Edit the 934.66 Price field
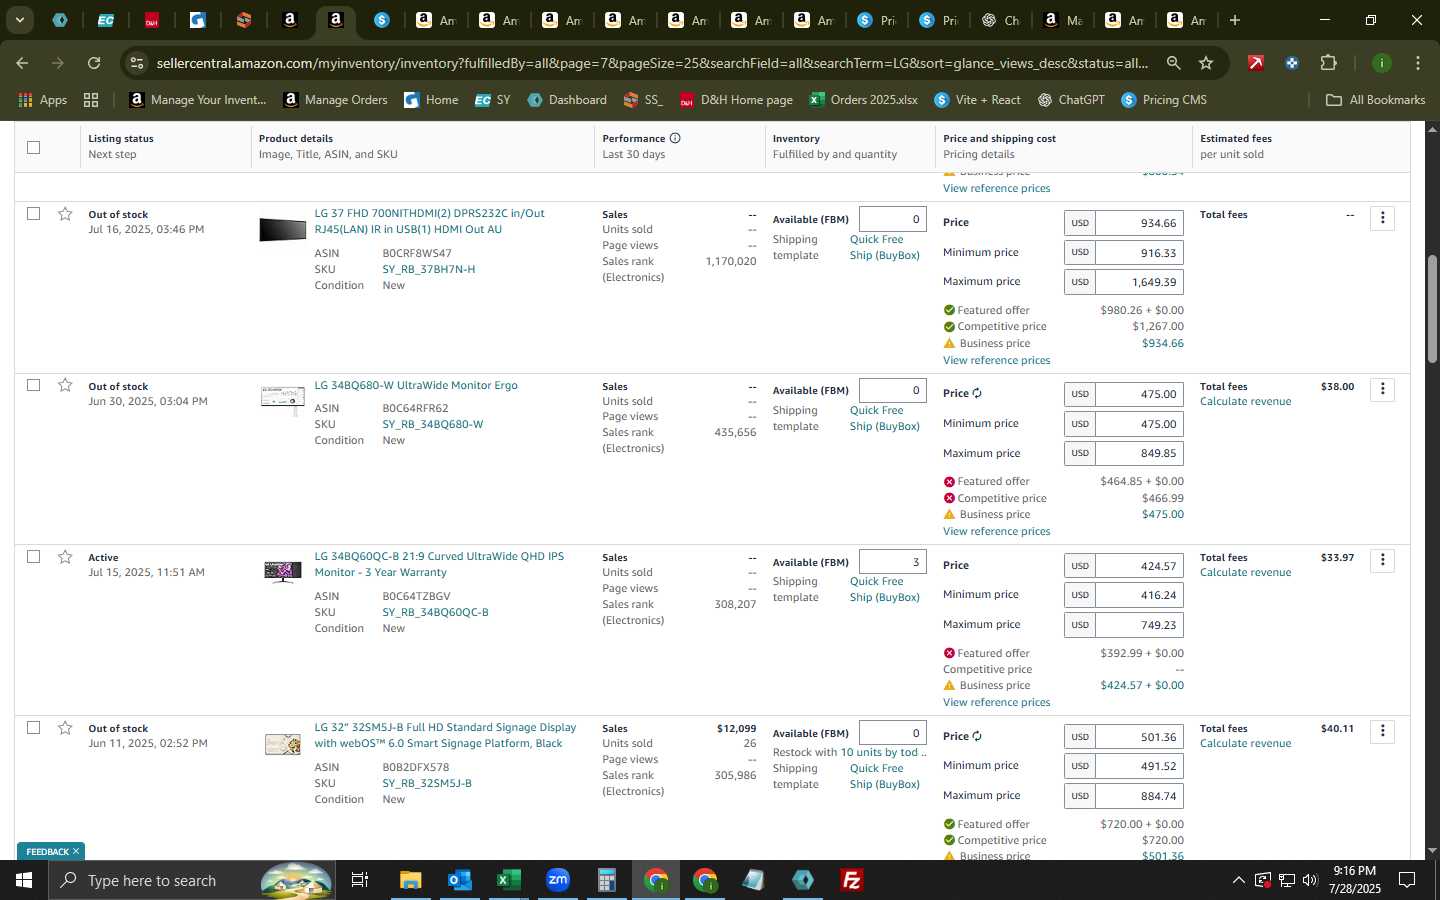The image size is (1440, 900). tap(1139, 223)
